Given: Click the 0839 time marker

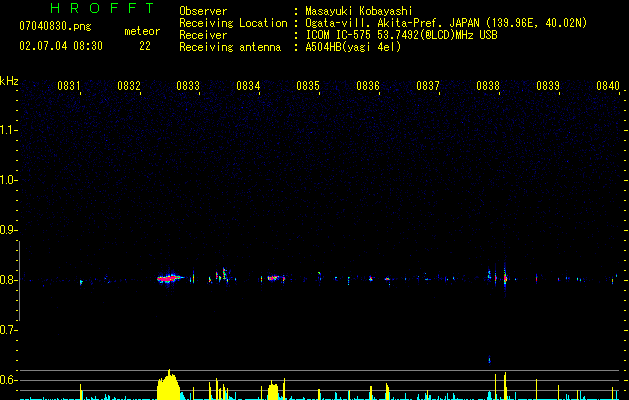Looking at the screenshot, I should [548, 86].
